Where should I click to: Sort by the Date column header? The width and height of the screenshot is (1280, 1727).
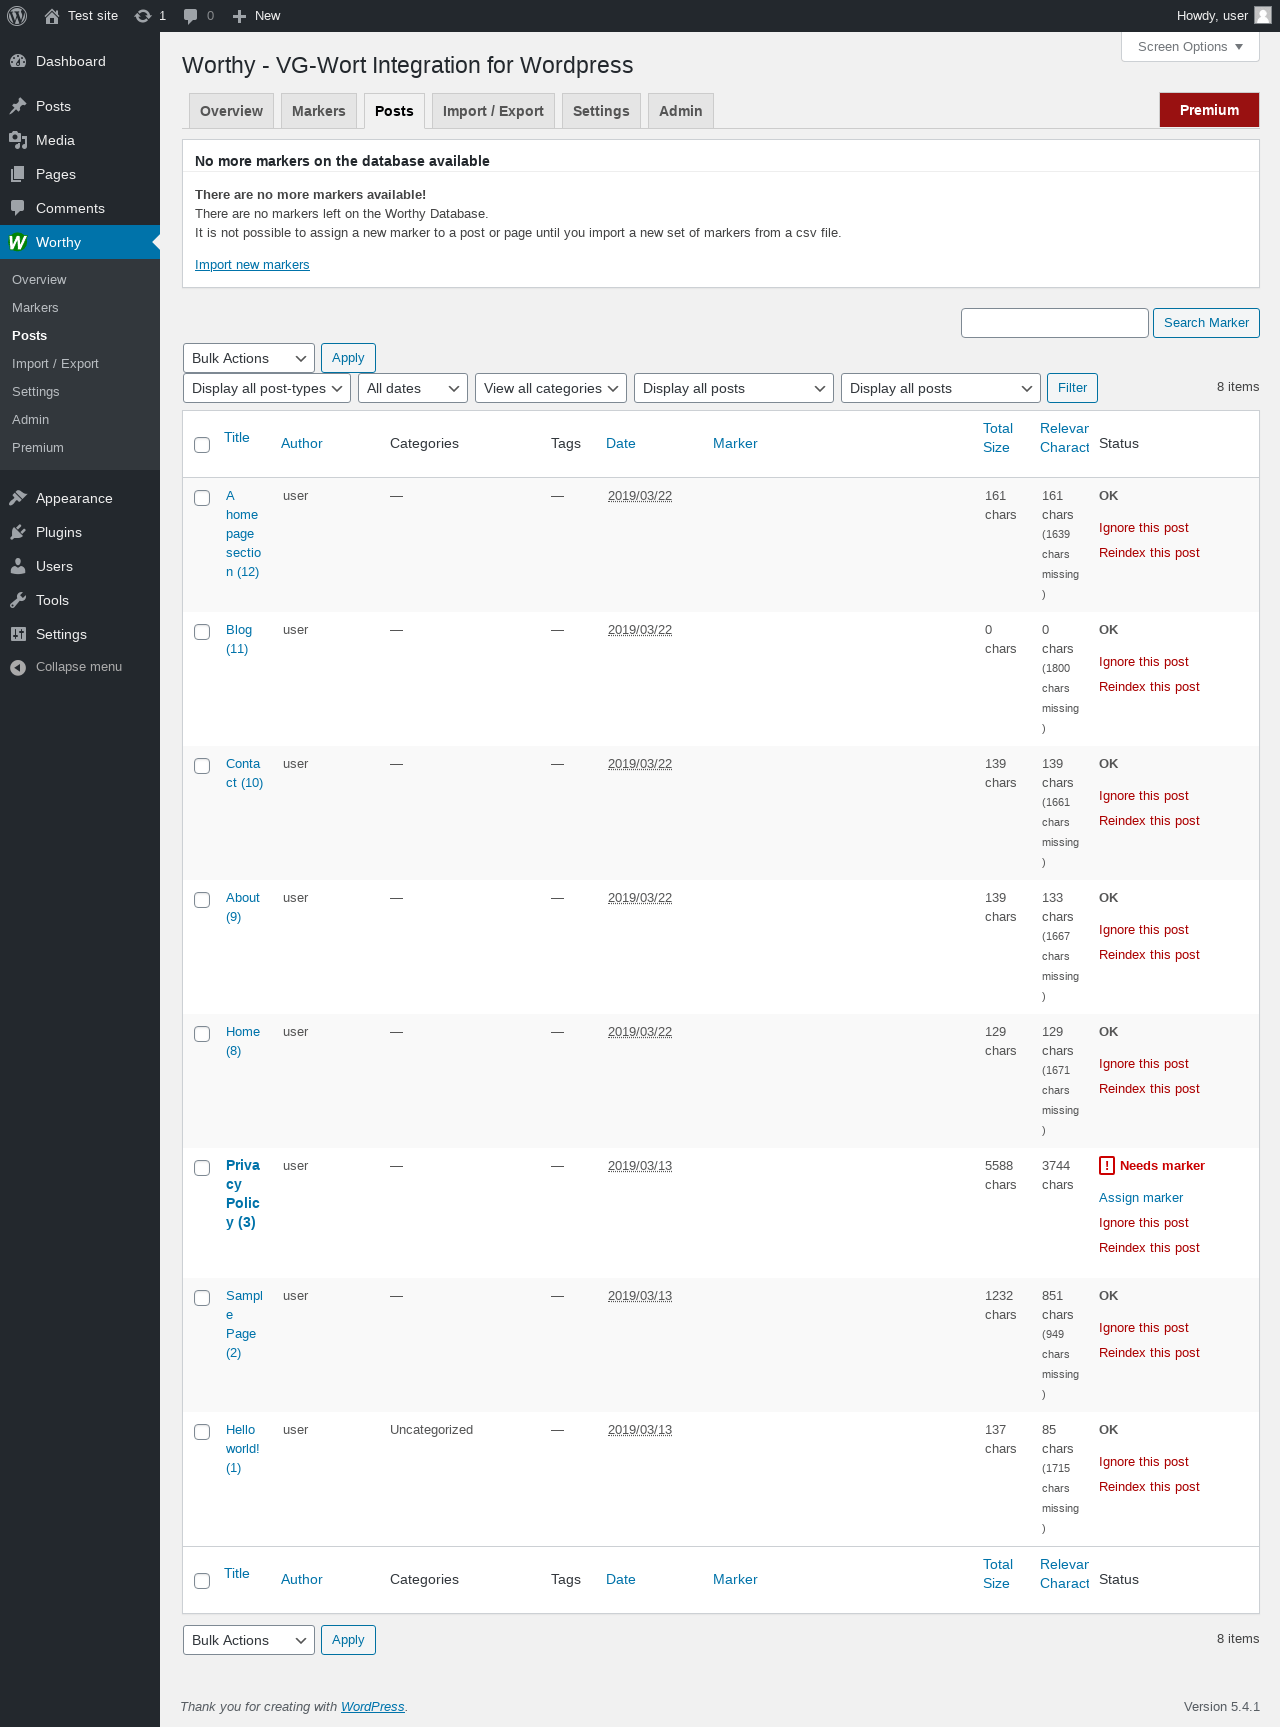(620, 444)
